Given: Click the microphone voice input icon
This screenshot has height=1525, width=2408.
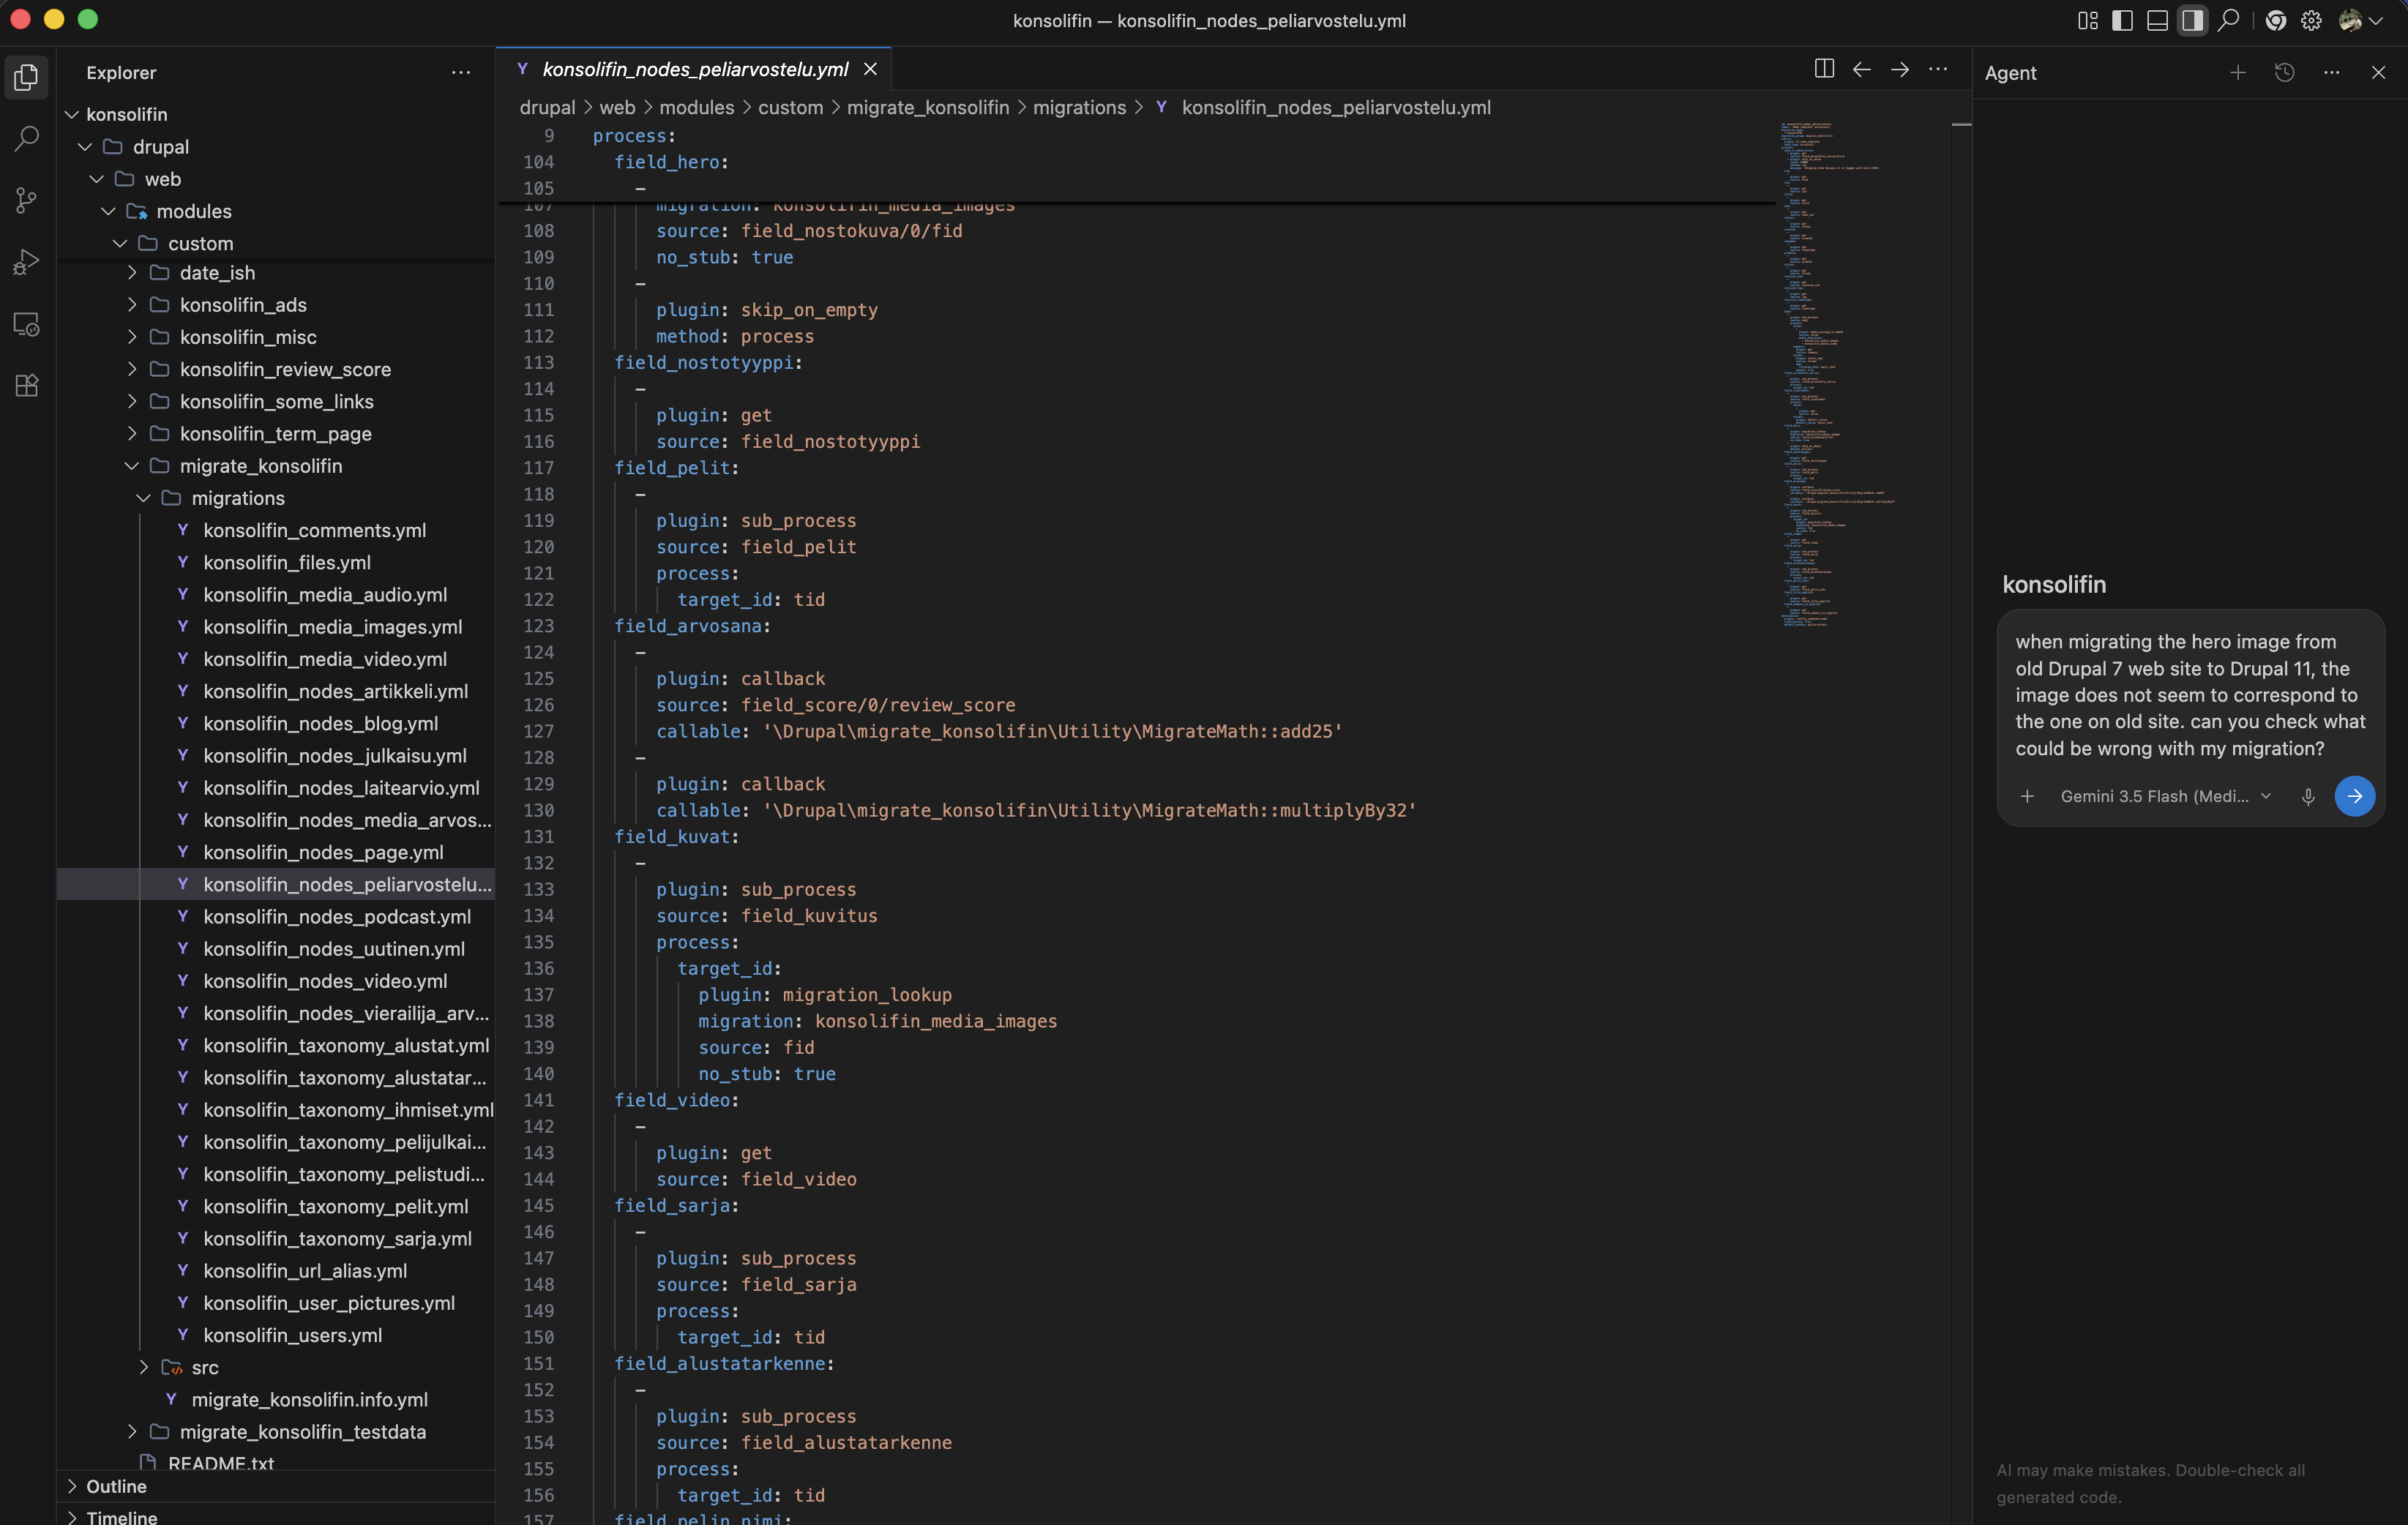Looking at the screenshot, I should coord(2307,796).
